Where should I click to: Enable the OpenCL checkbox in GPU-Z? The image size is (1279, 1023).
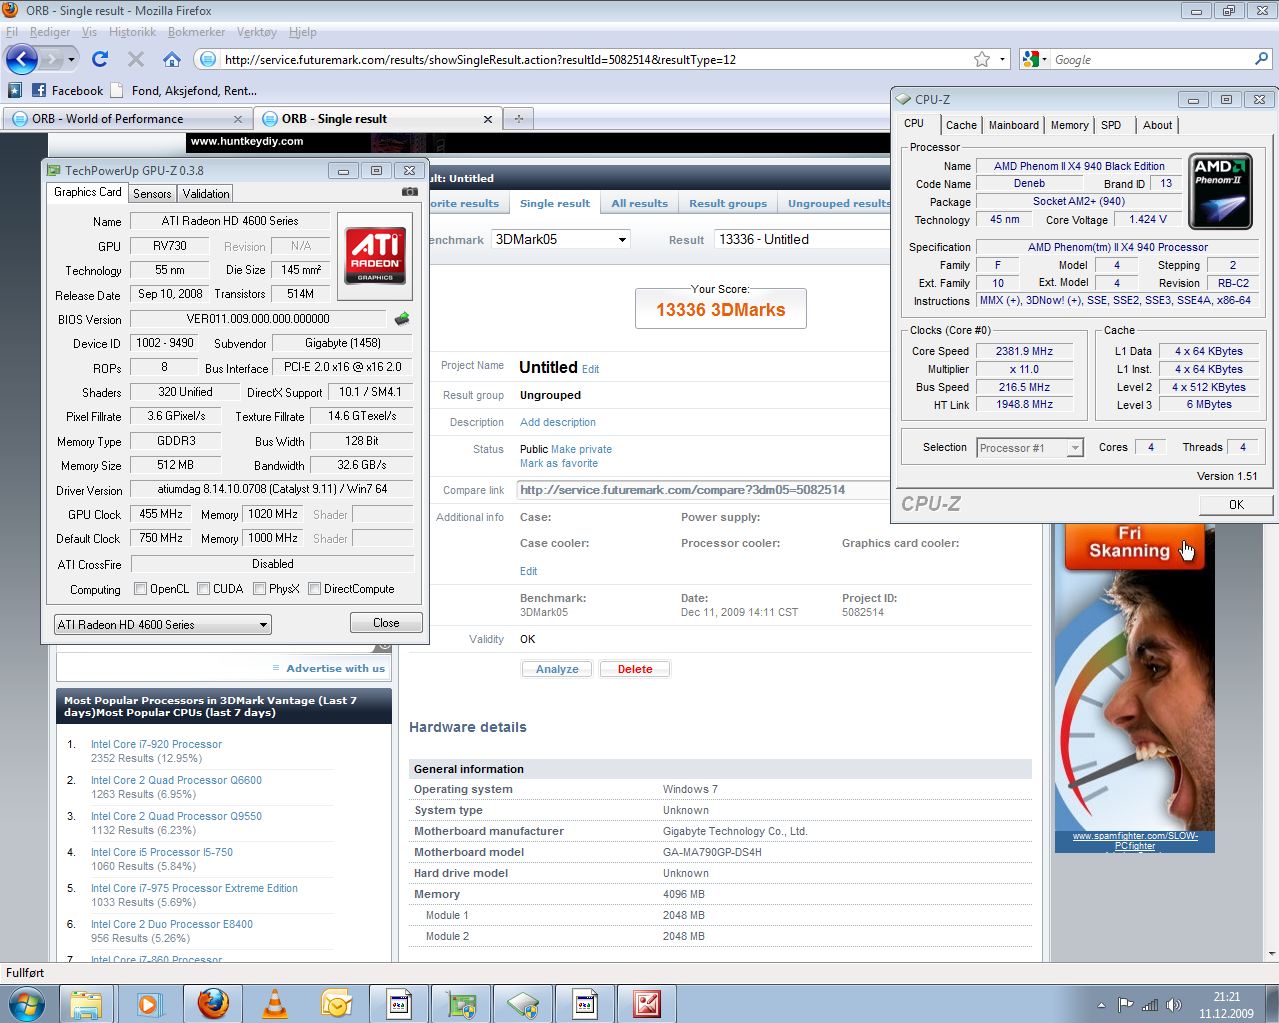click(141, 589)
